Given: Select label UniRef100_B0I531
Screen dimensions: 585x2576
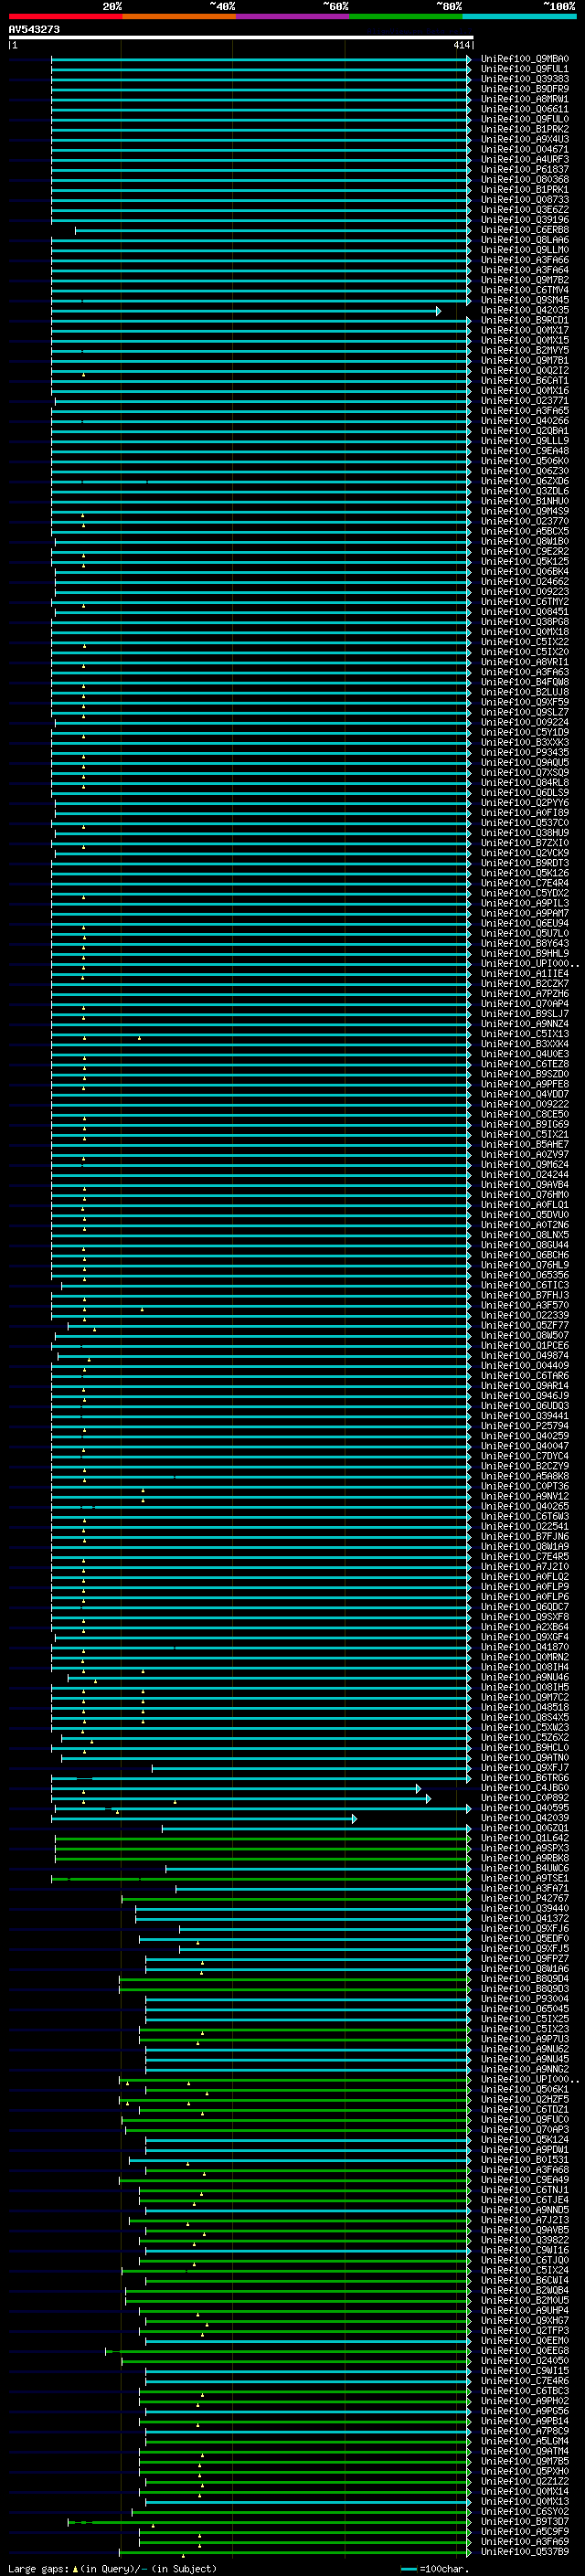Looking at the screenshot, I should [525, 2160].
